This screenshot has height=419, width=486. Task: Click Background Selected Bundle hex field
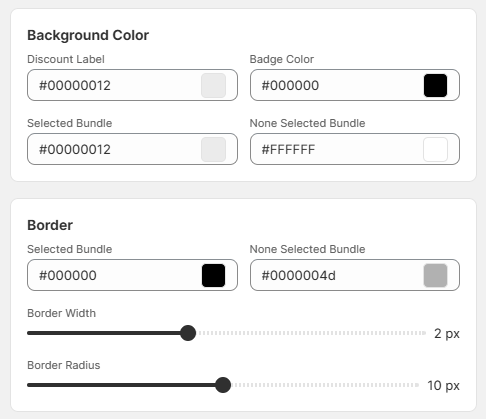coord(132,149)
